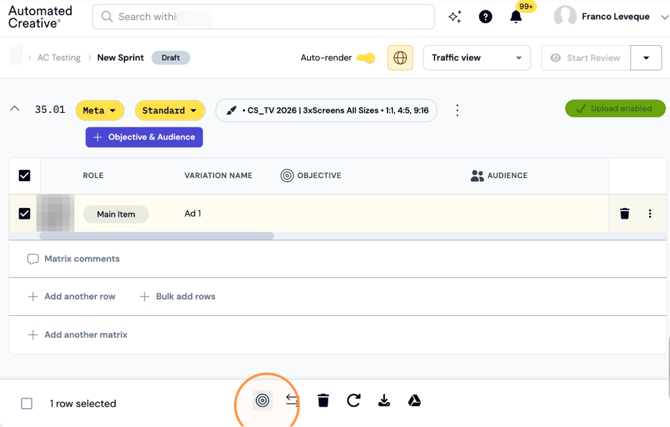
Task: Check the bottom bar selection checkbox
Action: [x=26, y=403]
